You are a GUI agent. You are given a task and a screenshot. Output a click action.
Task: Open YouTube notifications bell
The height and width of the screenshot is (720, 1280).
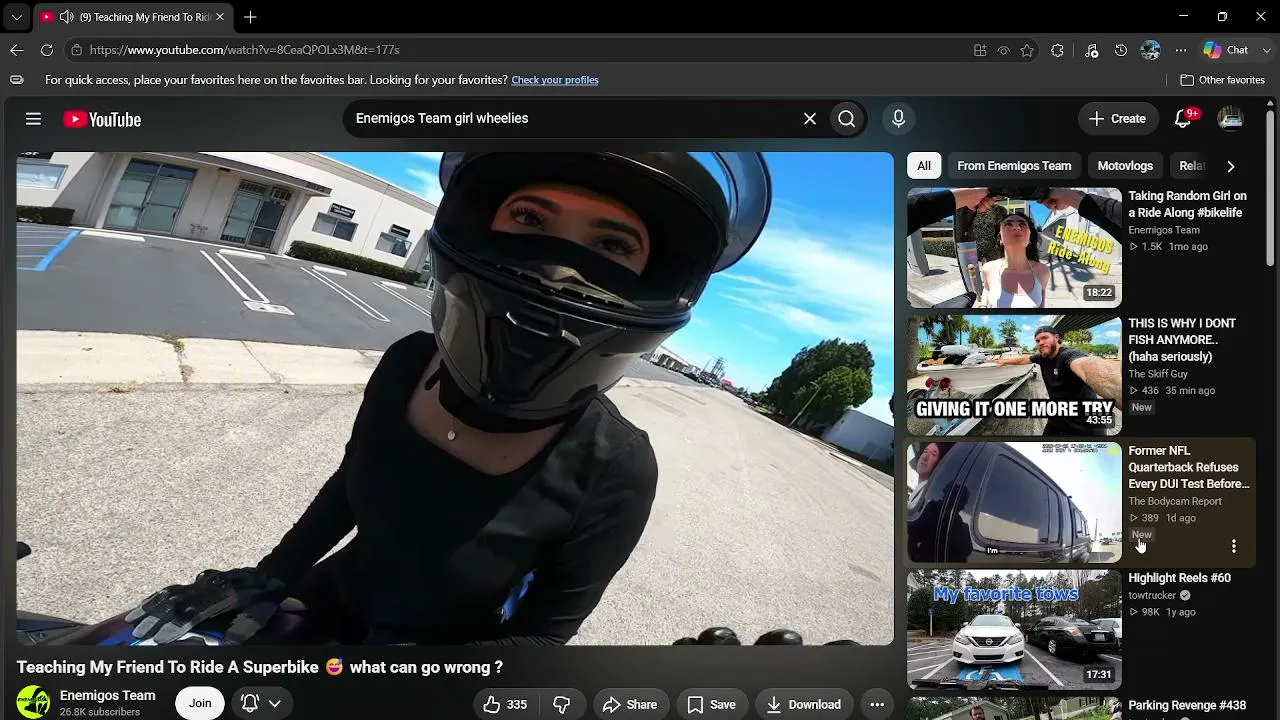pos(1183,119)
